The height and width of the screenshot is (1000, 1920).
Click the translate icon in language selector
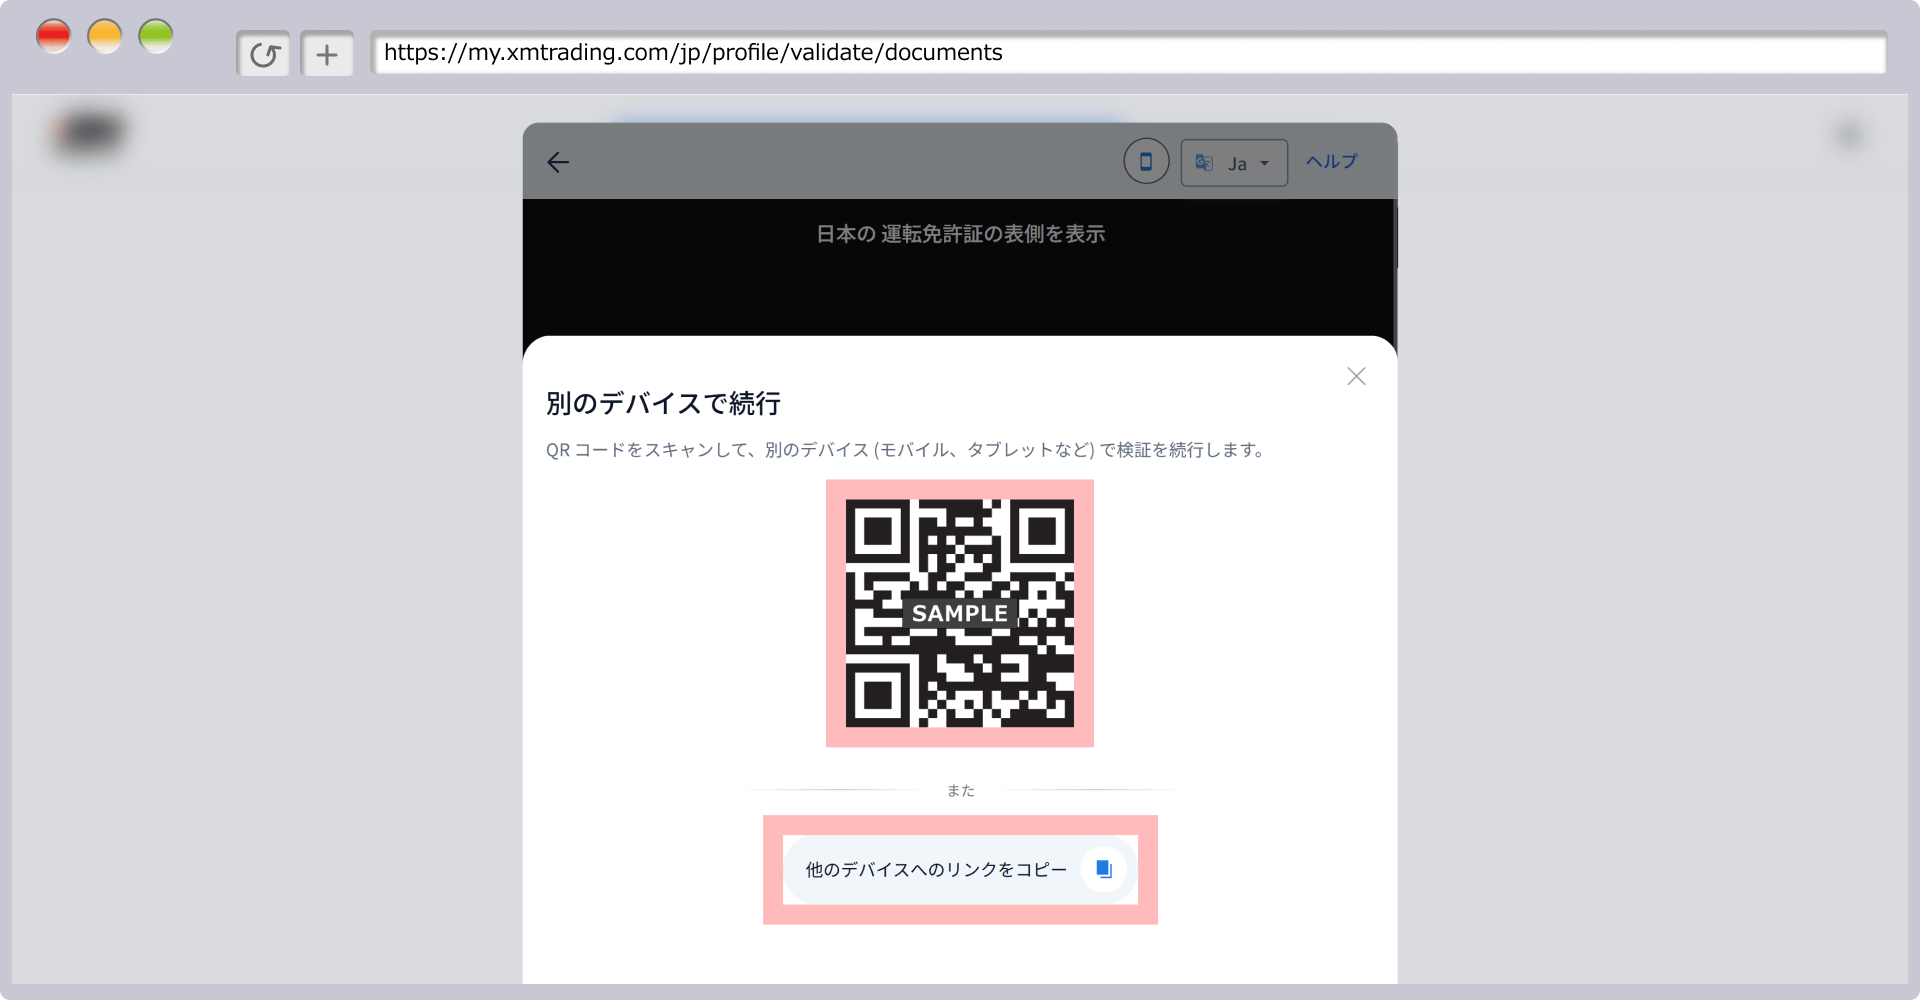click(1204, 163)
